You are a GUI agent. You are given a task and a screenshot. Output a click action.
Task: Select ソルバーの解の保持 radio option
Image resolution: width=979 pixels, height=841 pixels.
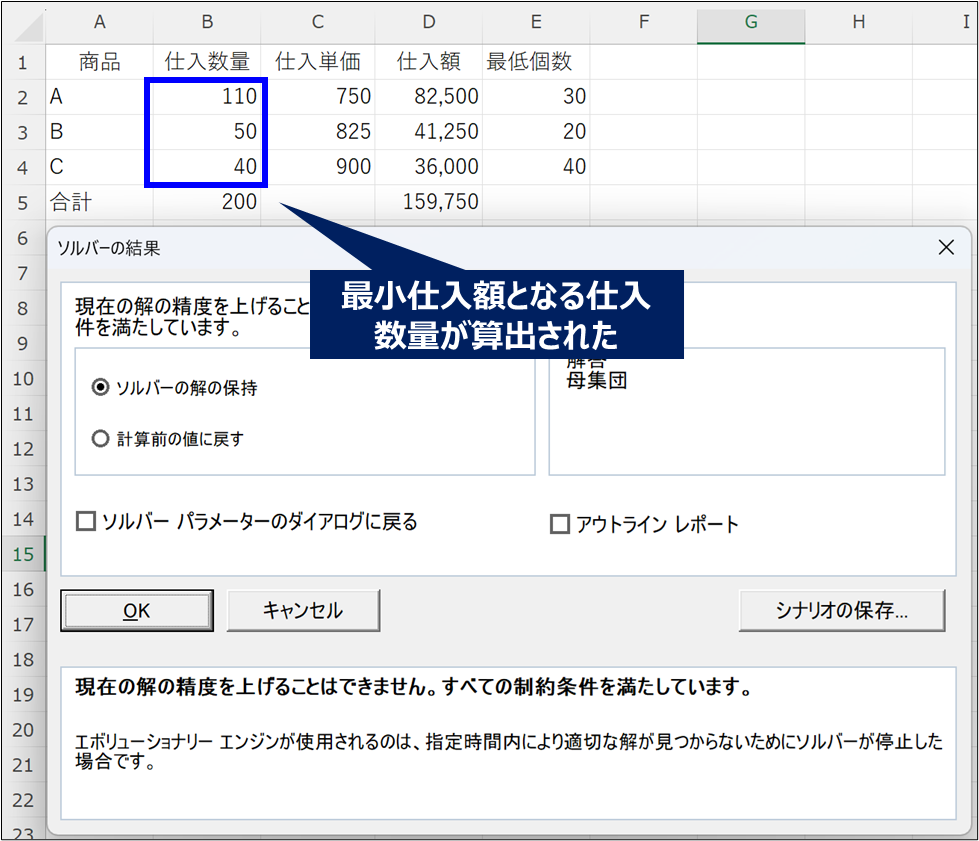point(100,388)
